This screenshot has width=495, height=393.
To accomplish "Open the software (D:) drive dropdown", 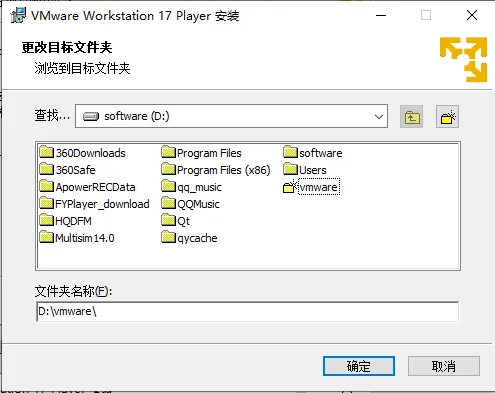I will click(231, 116).
